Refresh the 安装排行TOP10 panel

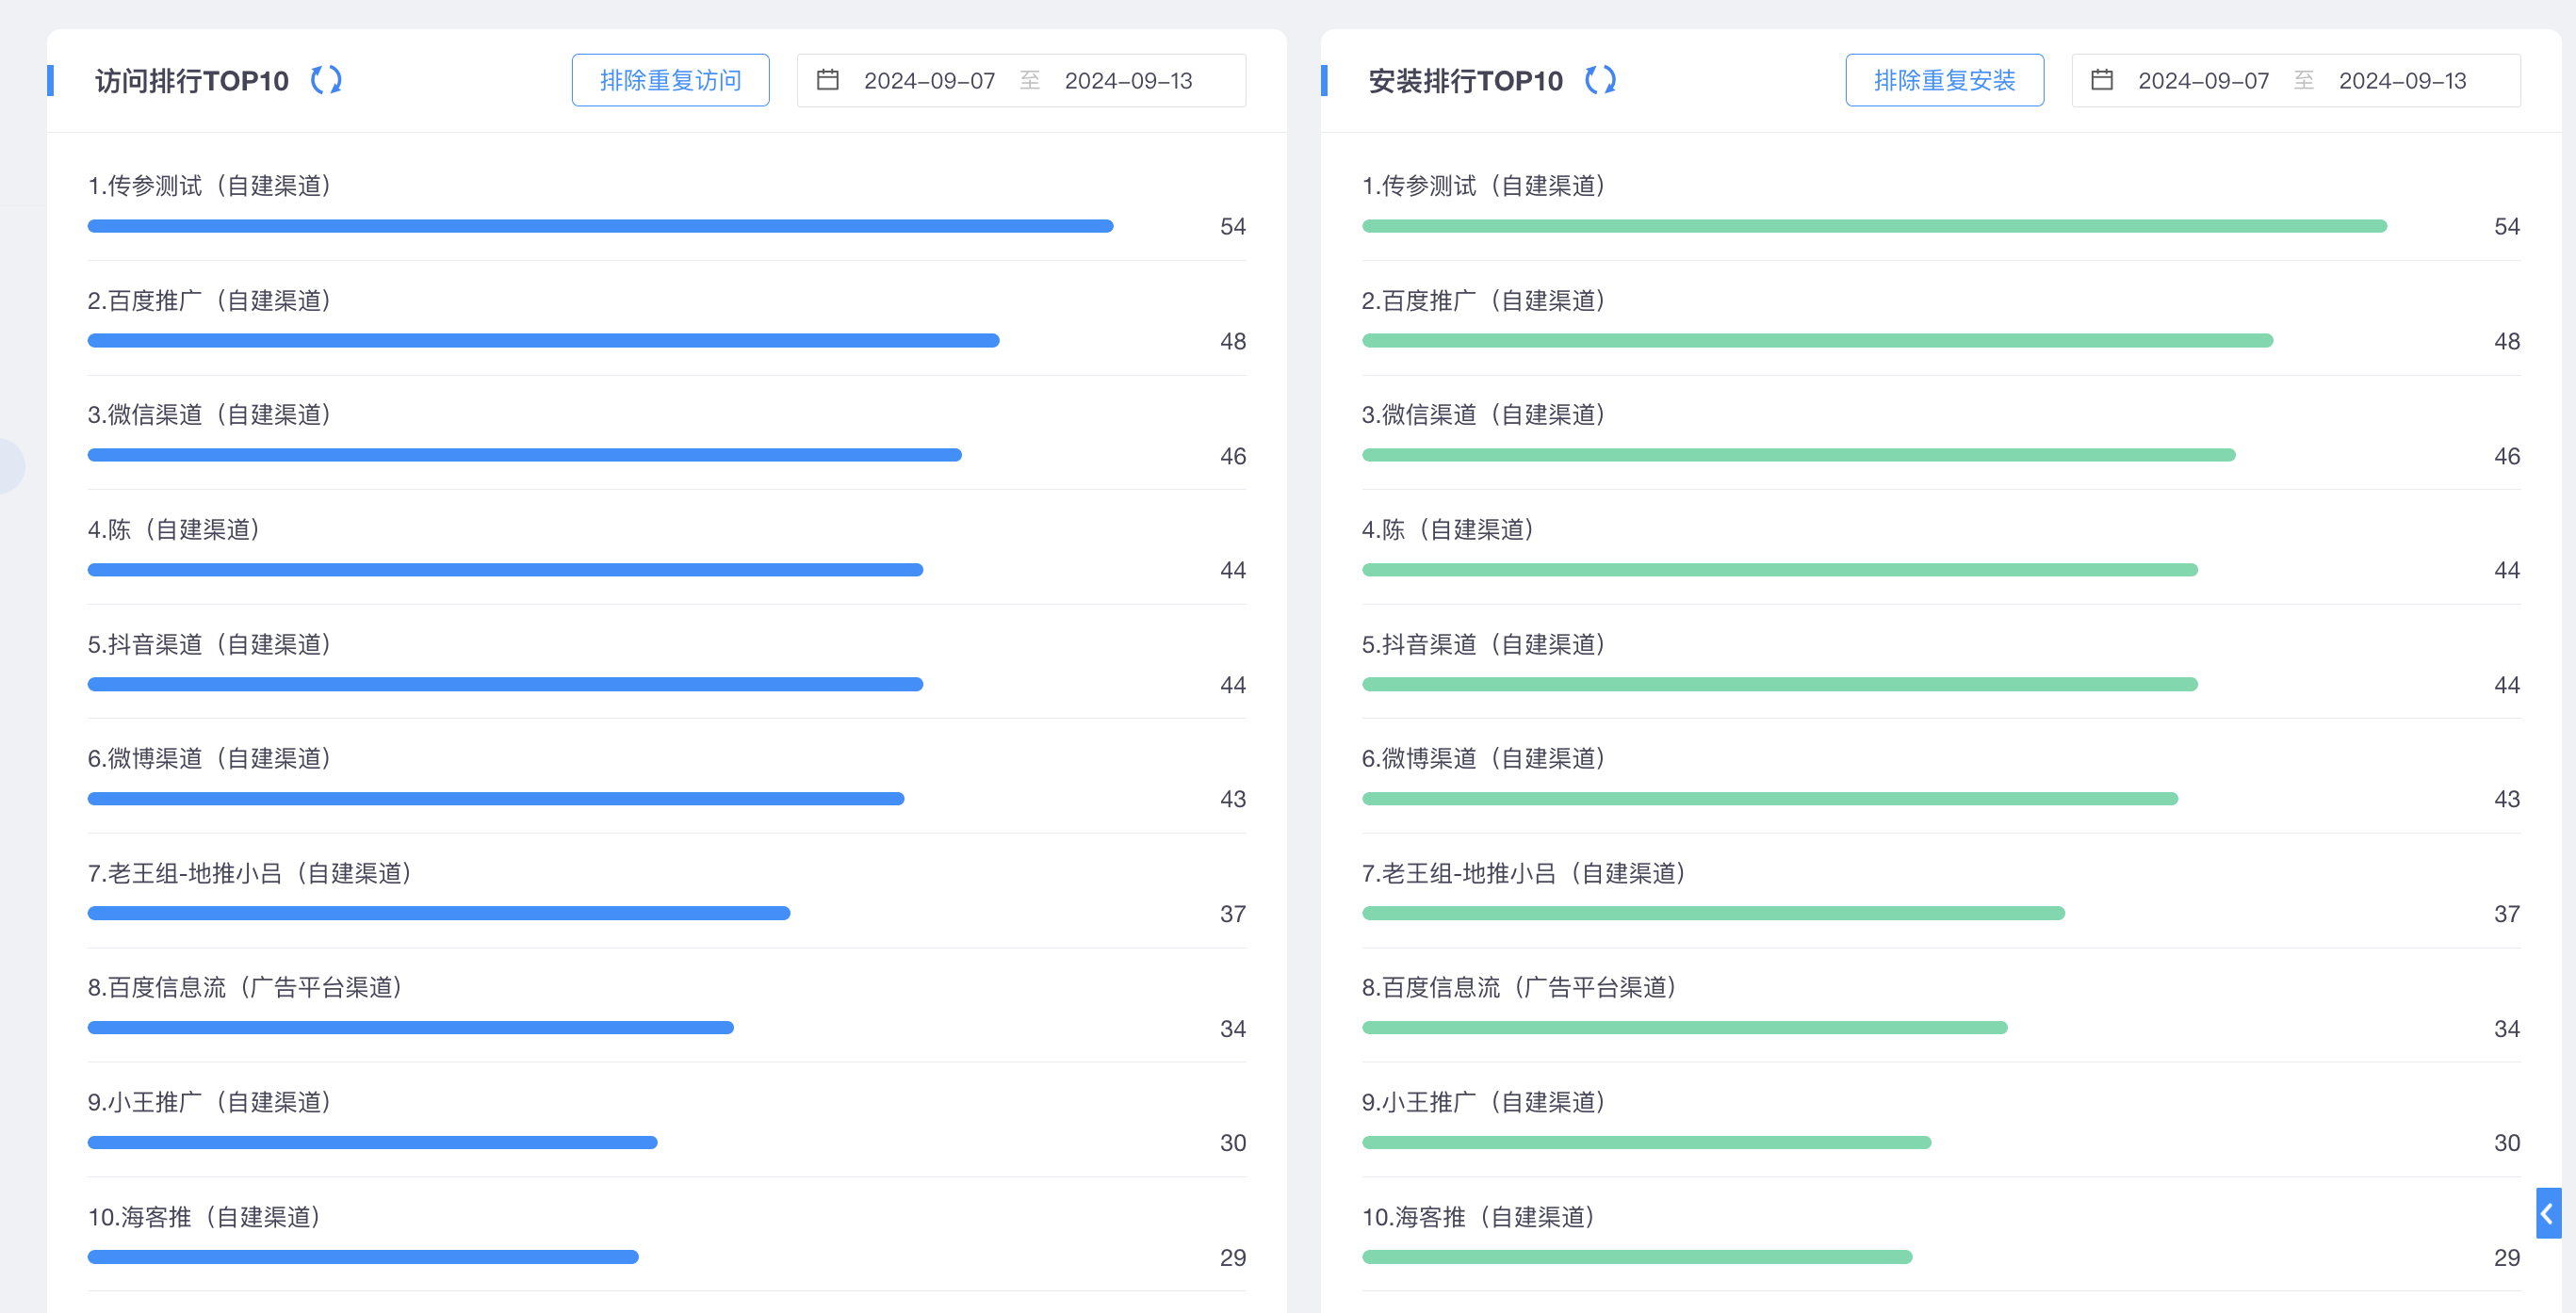[x=1600, y=80]
